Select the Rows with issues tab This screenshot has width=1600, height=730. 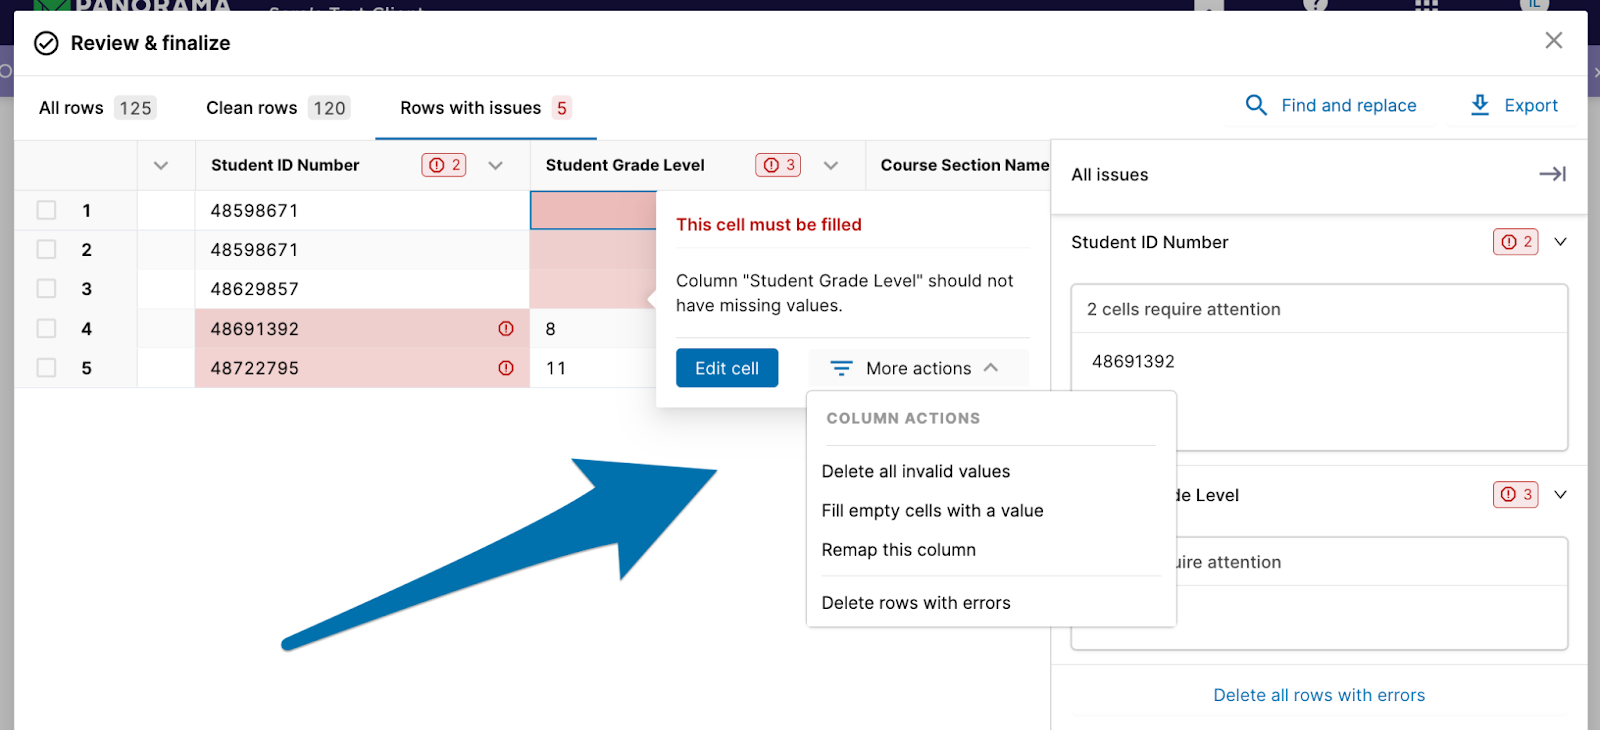(x=486, y=108)
